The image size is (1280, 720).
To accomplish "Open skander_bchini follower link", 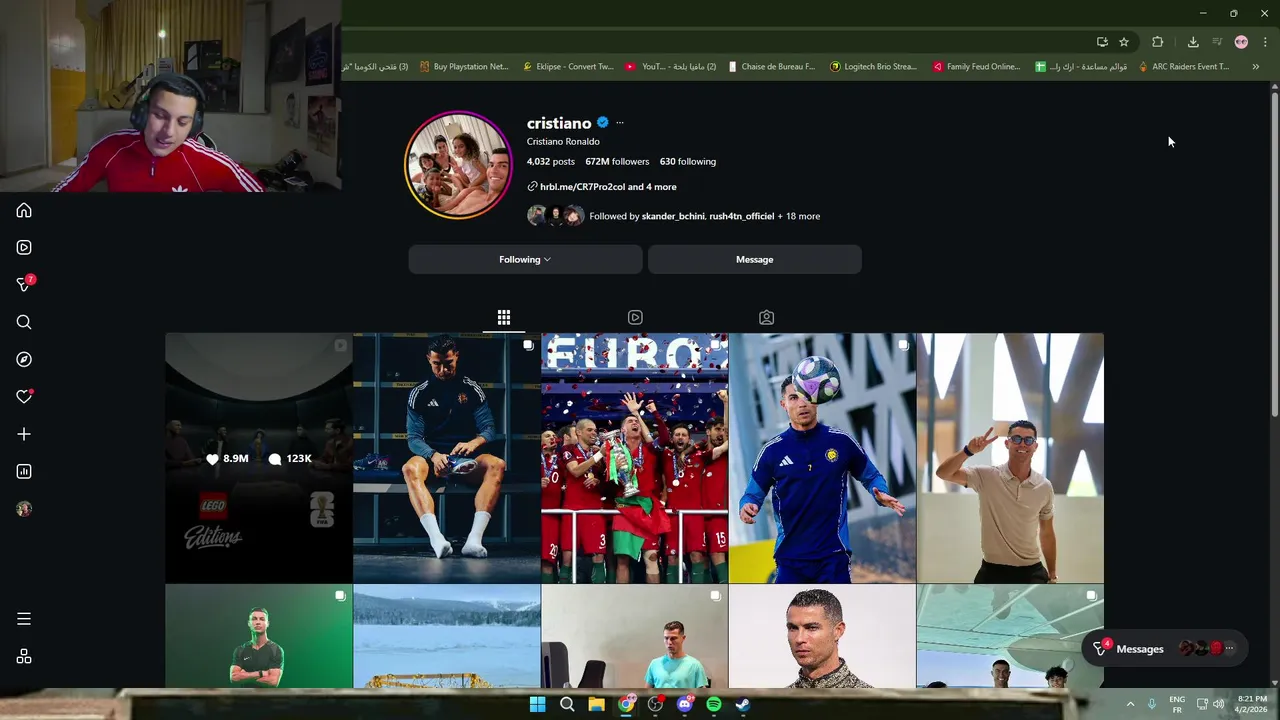I will [x=673, y=216].
